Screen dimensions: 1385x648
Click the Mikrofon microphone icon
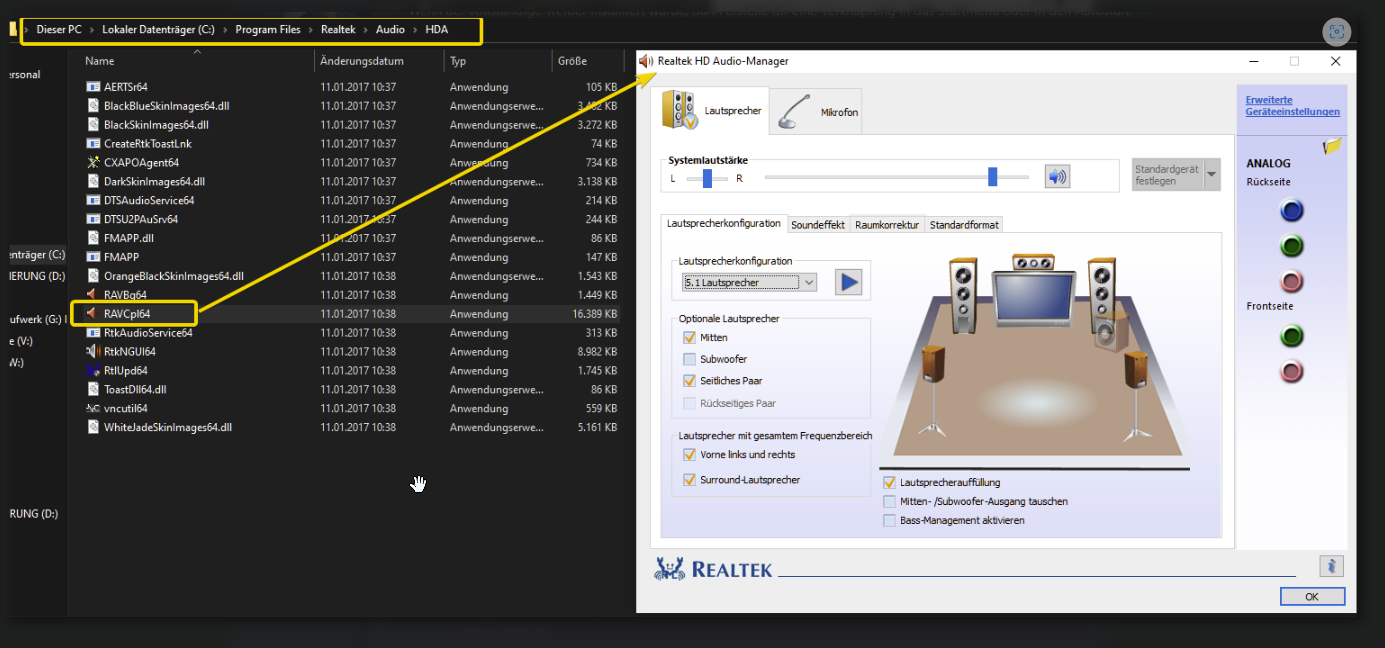point(796,112)
